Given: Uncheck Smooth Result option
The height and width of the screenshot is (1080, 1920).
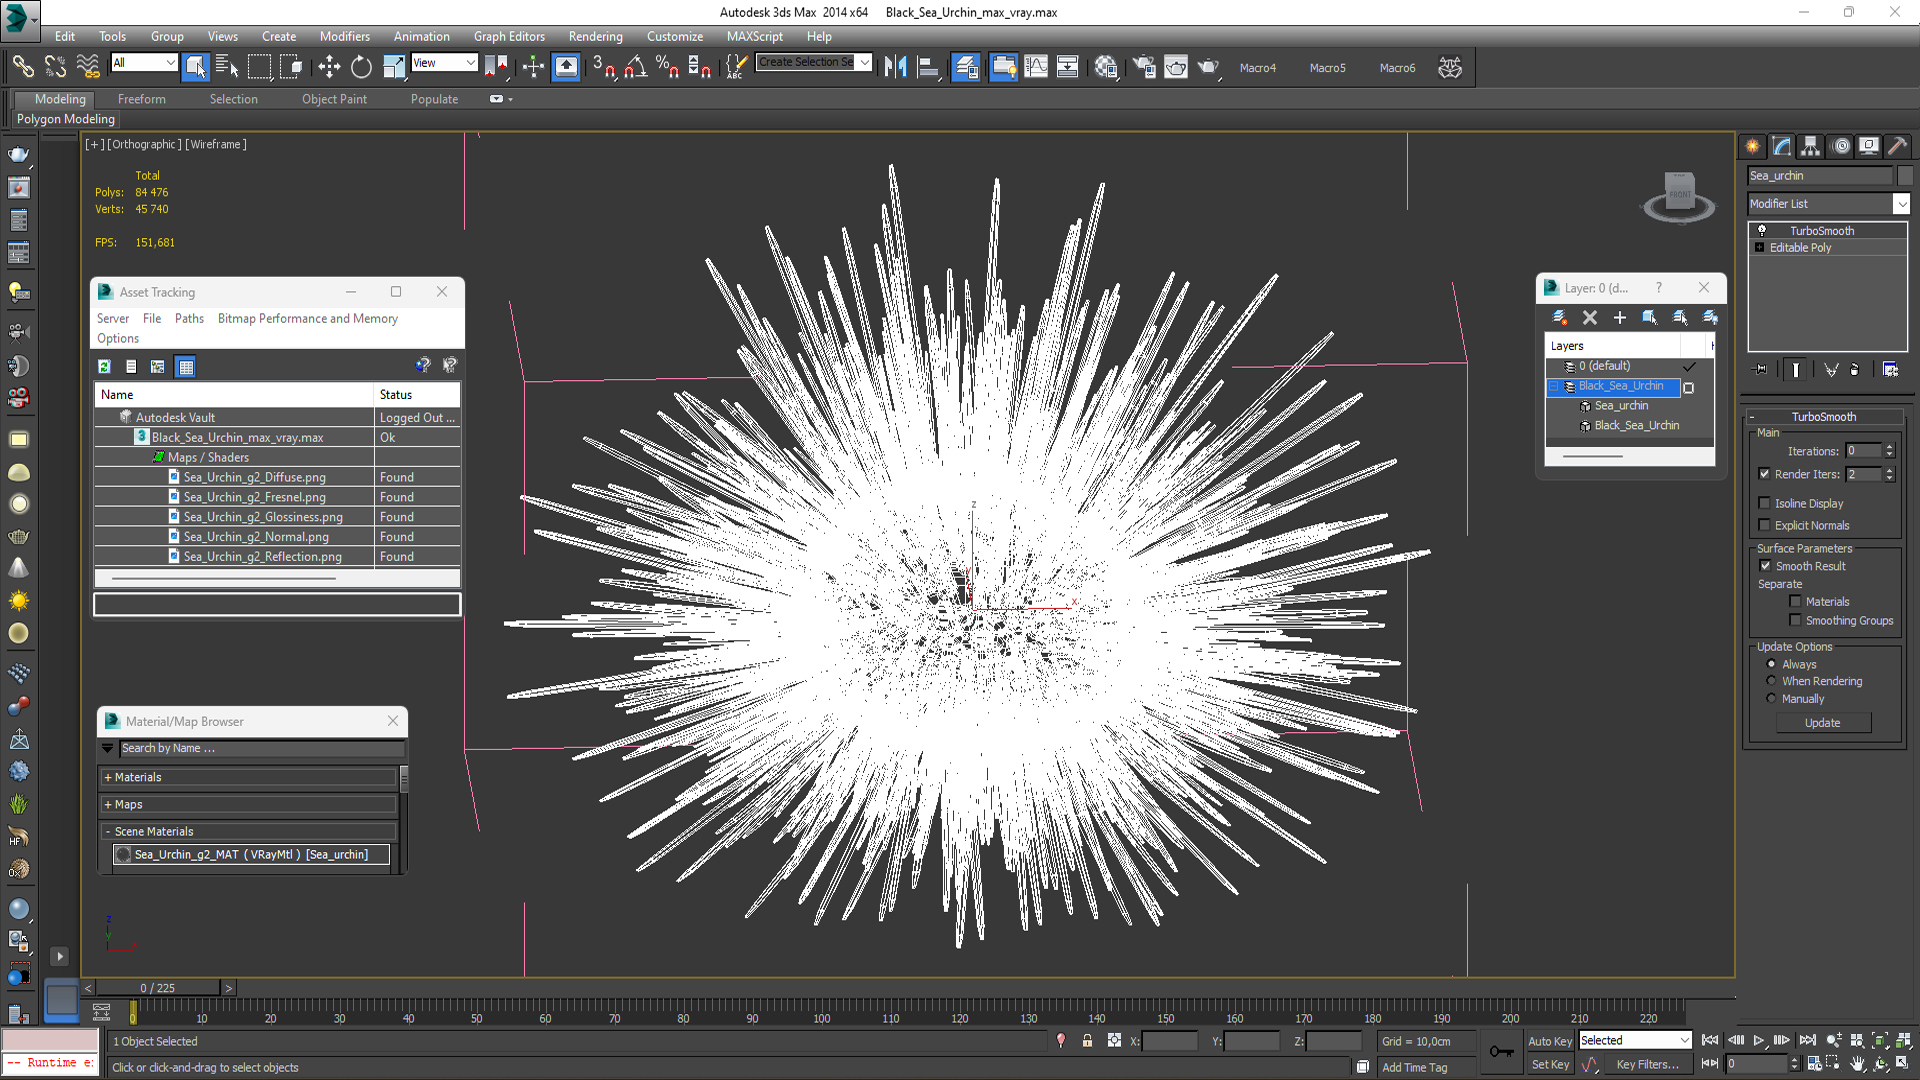Looking at the screenshot, I should (1765, 566).
